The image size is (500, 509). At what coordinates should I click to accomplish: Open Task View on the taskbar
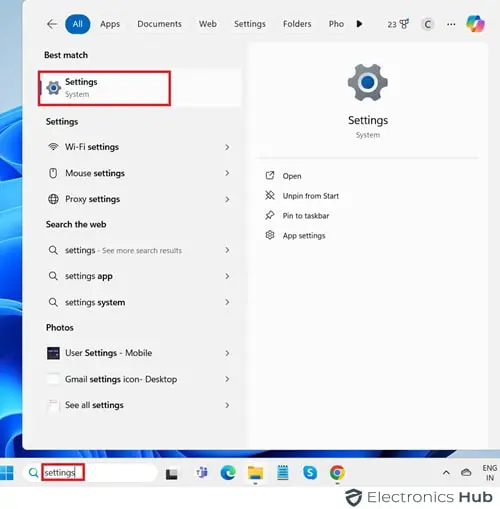[172, 474]
